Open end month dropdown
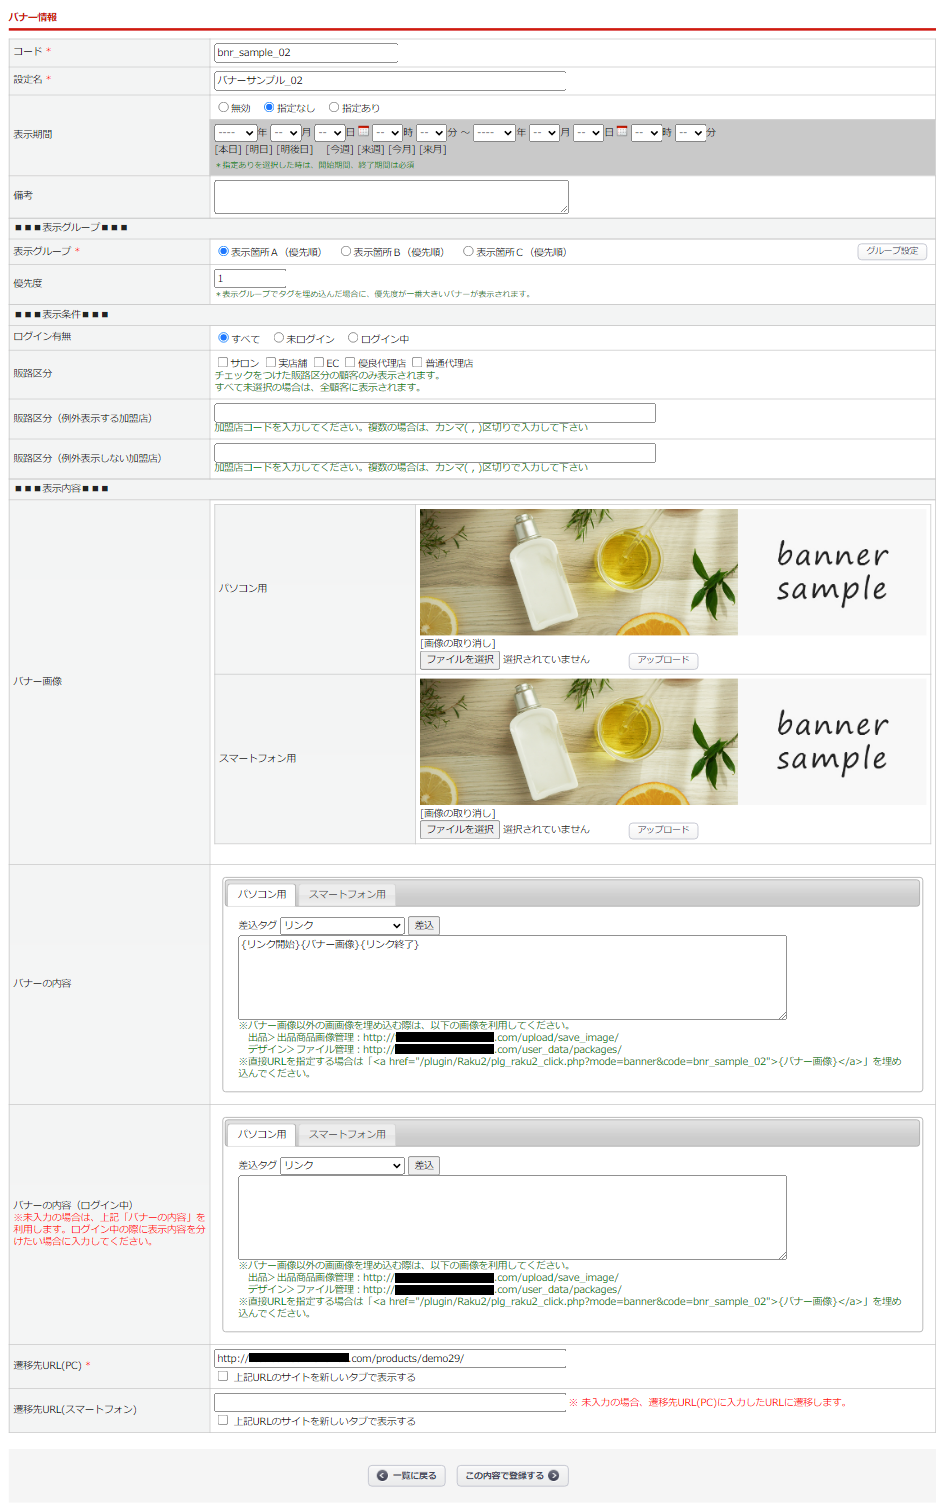The image size is (945, 1509). tap(544, 132)
